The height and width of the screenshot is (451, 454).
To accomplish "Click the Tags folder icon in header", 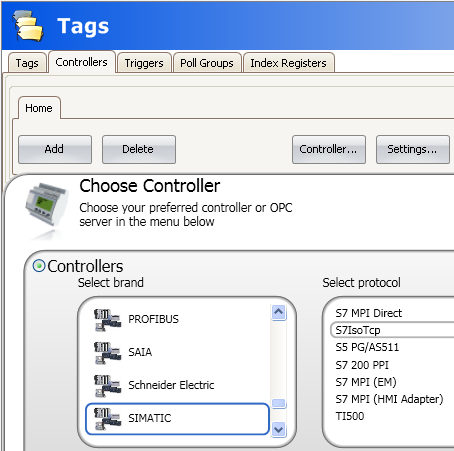I will point(28,26).
